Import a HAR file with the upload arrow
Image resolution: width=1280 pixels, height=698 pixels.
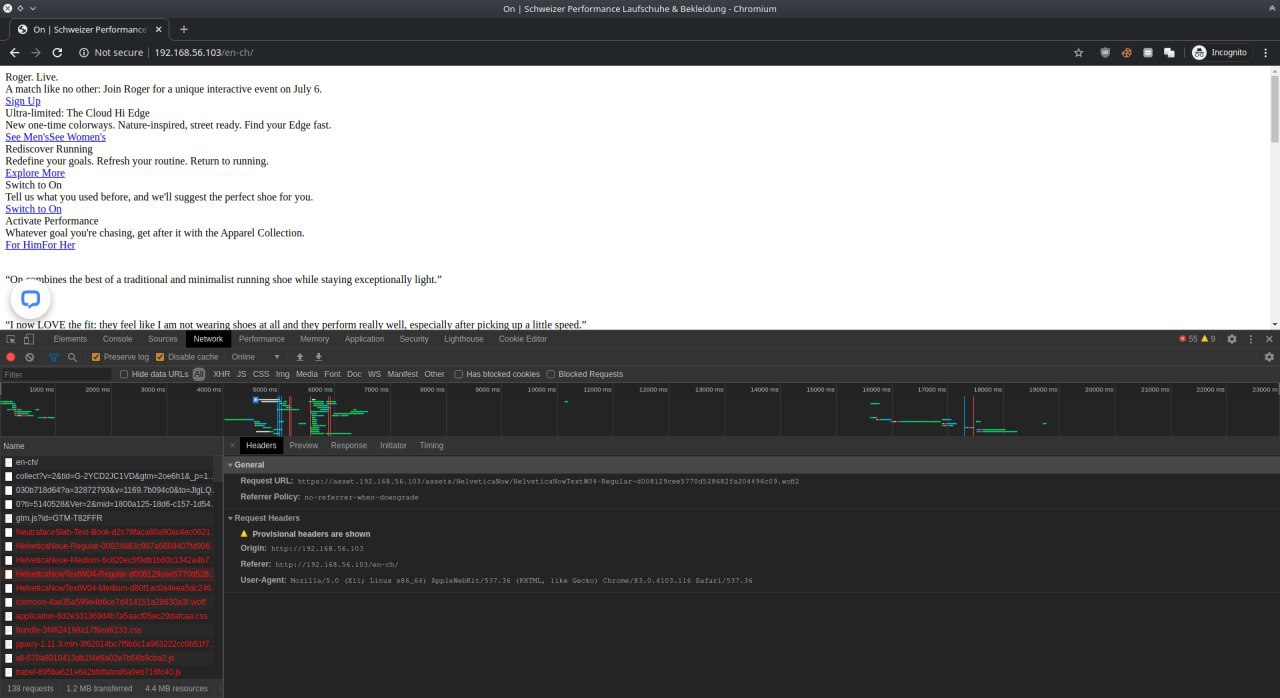(299, 357)
